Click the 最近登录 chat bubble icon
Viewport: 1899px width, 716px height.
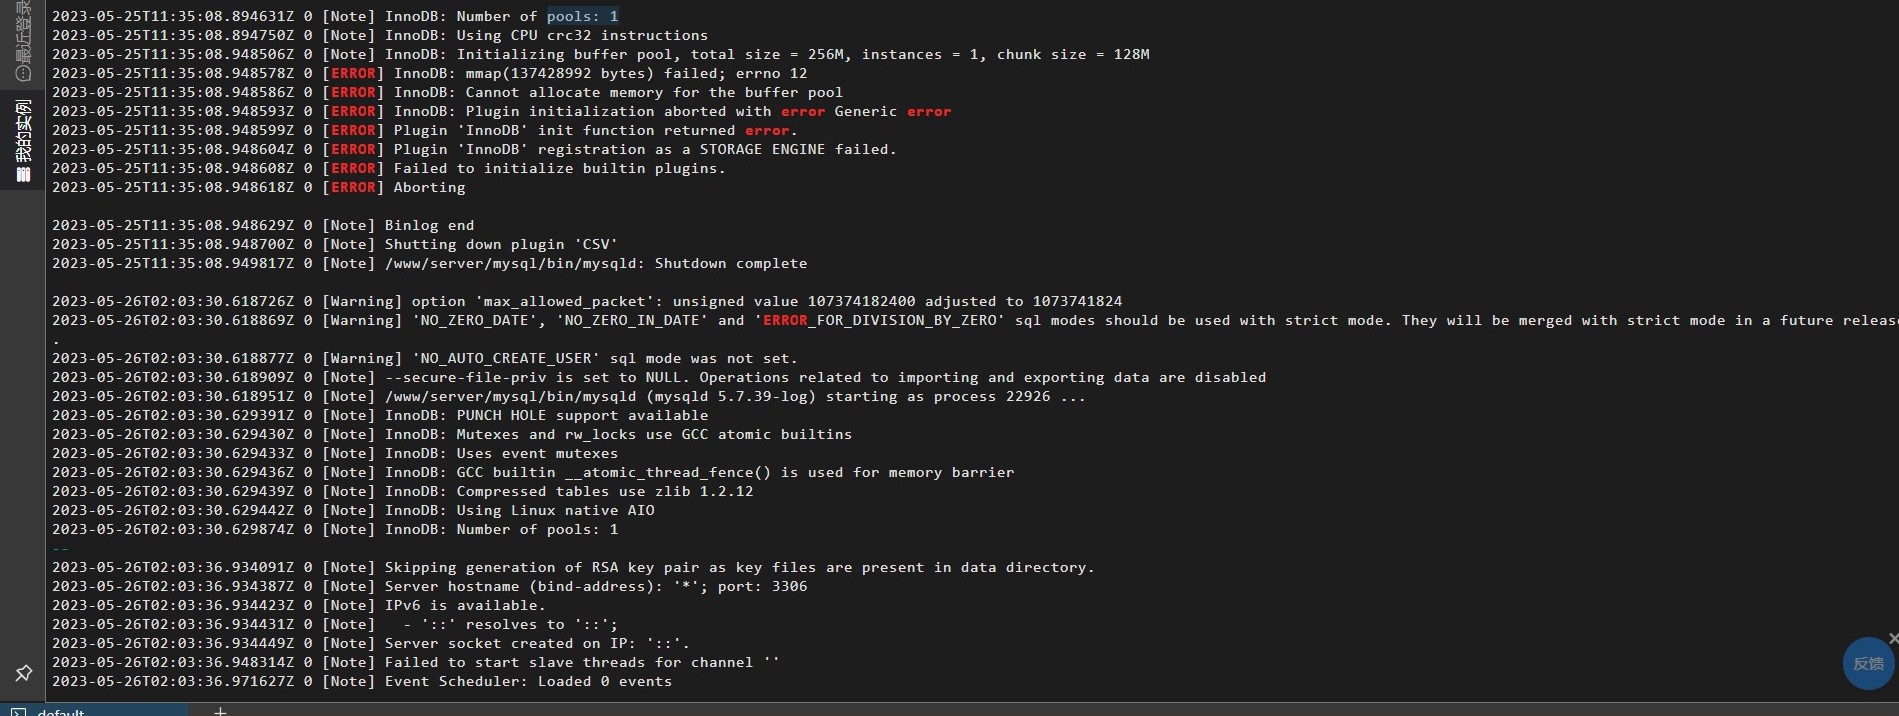tap(23, 73)
